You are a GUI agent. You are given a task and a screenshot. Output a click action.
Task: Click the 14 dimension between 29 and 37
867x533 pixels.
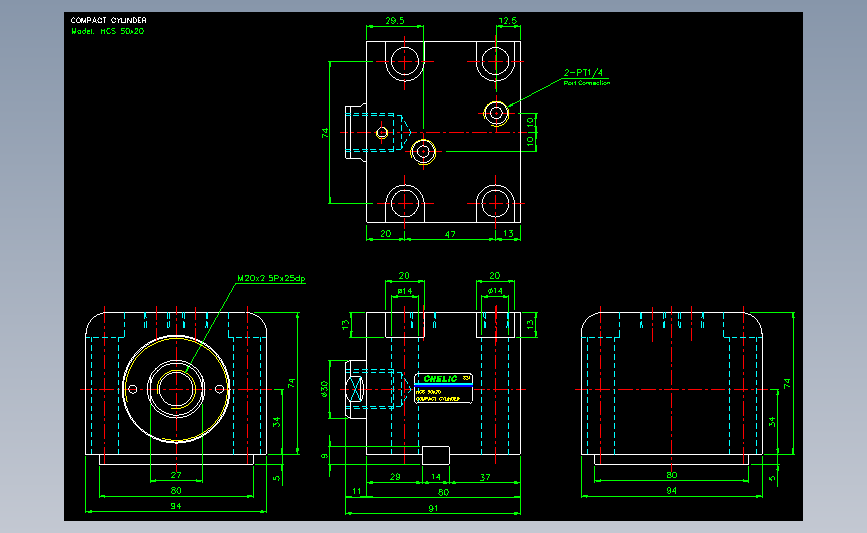(436, 477)
